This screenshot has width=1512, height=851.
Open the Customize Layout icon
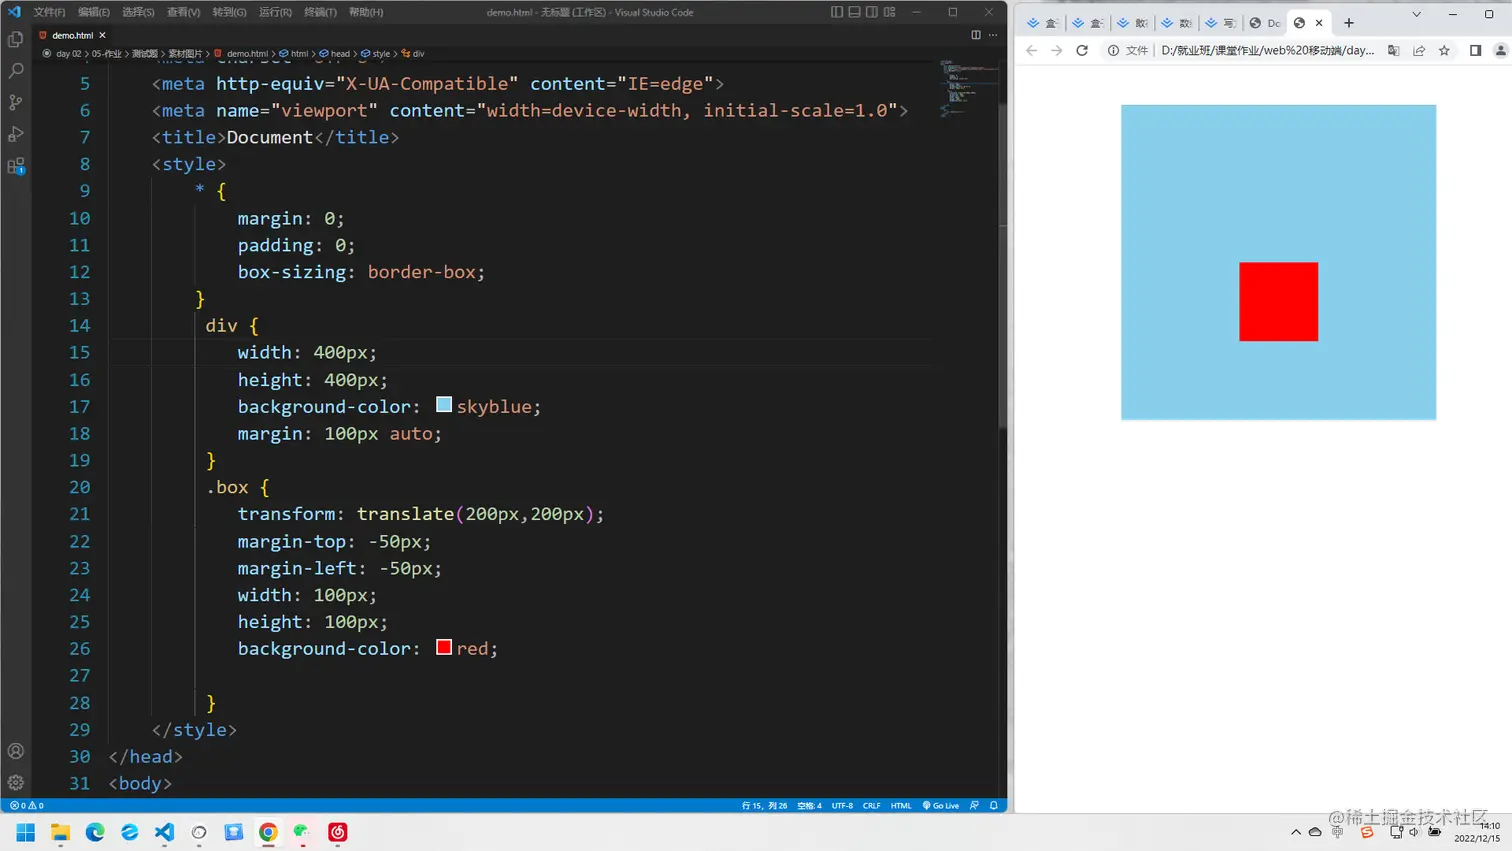click(x=890, y=12)
